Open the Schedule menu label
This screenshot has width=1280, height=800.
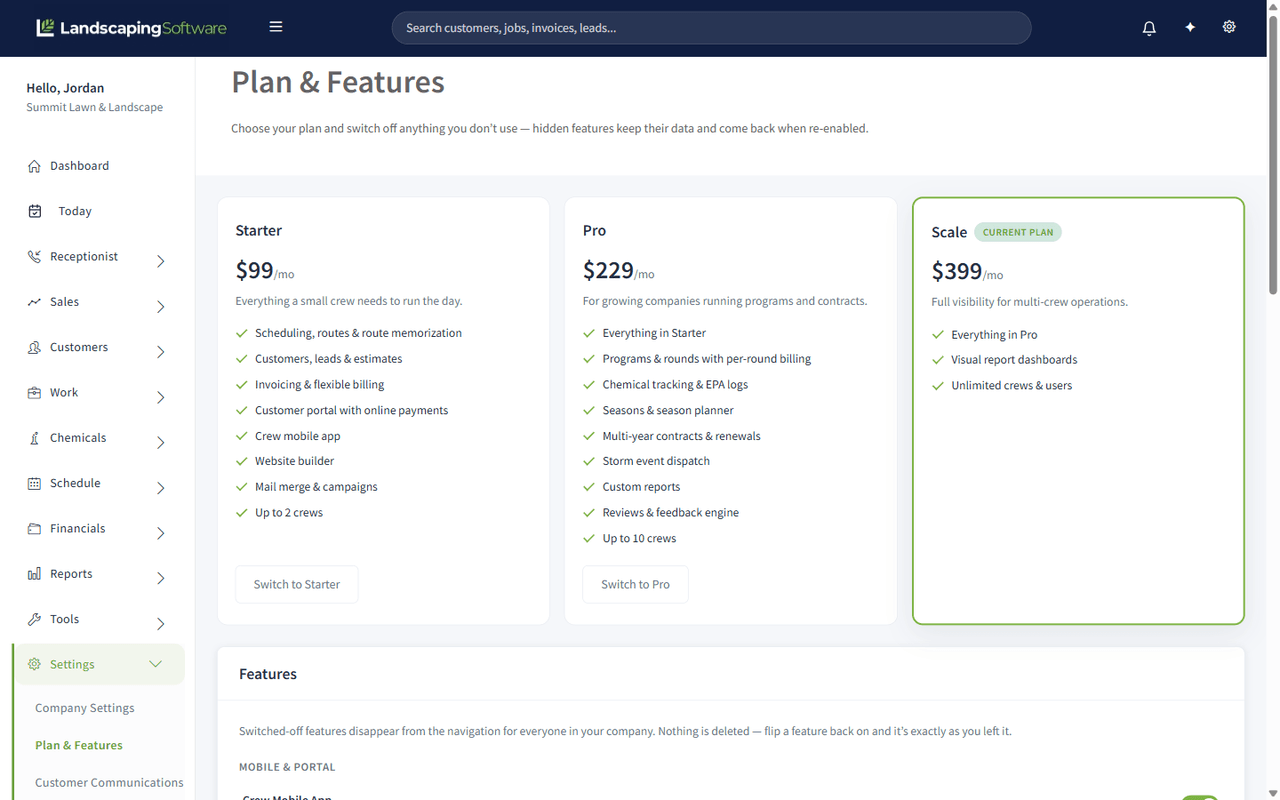[75, 483]
